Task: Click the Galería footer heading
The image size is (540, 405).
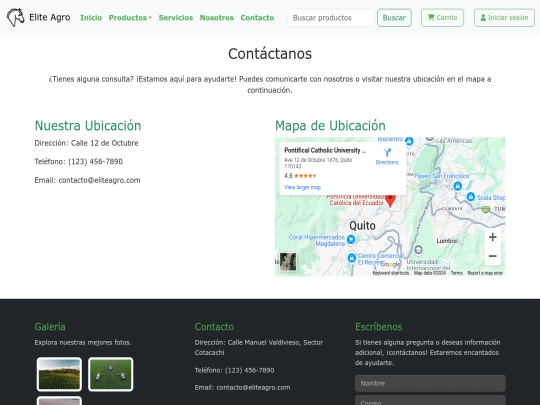Action: pyautogui.click(x=50, y=327)
